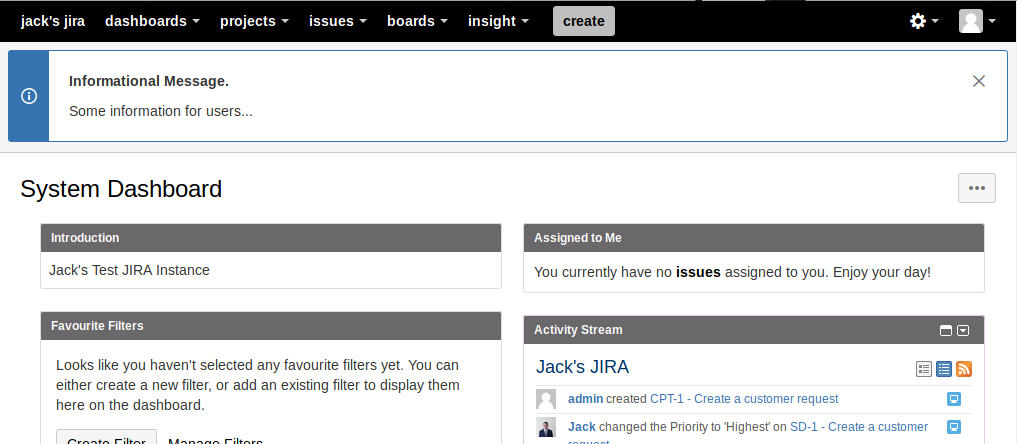This screenshot has width=1017, height=444.
Task: Click the Assigned to Me gadget header
Action: [754, 238]
